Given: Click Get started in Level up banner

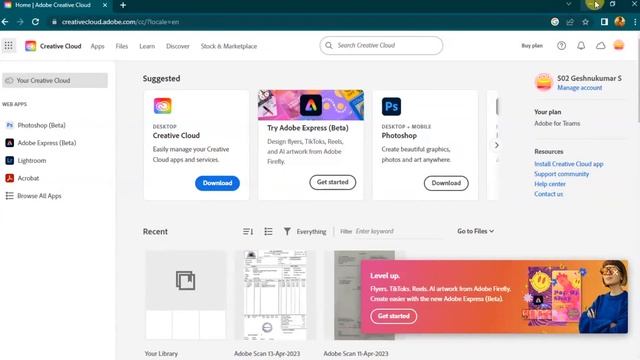Looking at the screenshot, I should 393,316.
